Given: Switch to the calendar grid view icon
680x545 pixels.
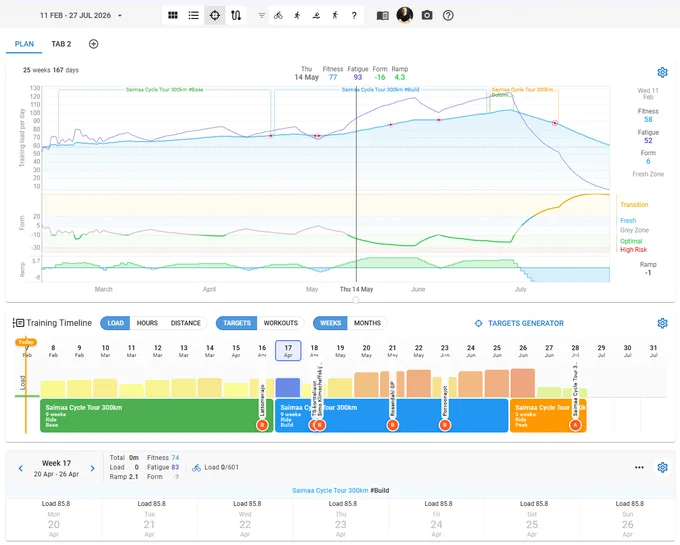Looking at the screenshot, I should point(173,16).
